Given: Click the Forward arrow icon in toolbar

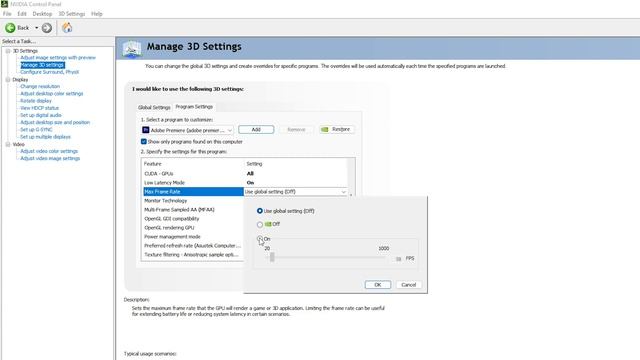Looking at the screenshot, I should pyautogui.click(x=47, y=28).
